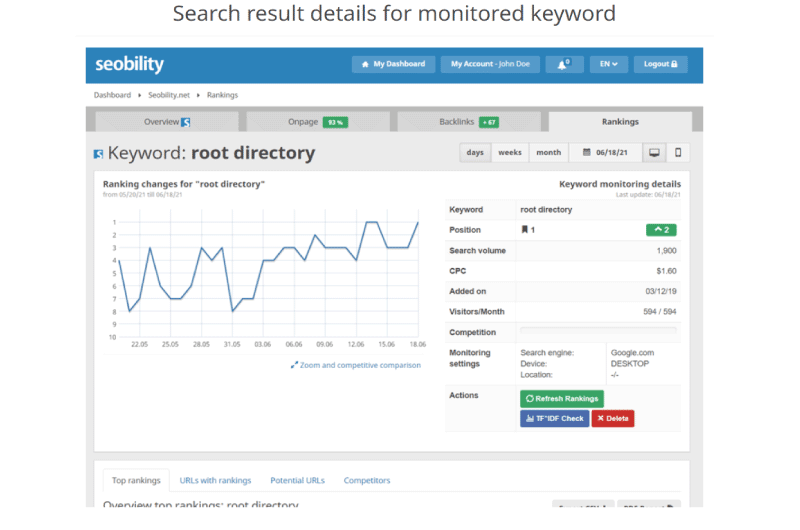Open the notifications bell
Screen dimensions: 800x530
pos(564,64)
